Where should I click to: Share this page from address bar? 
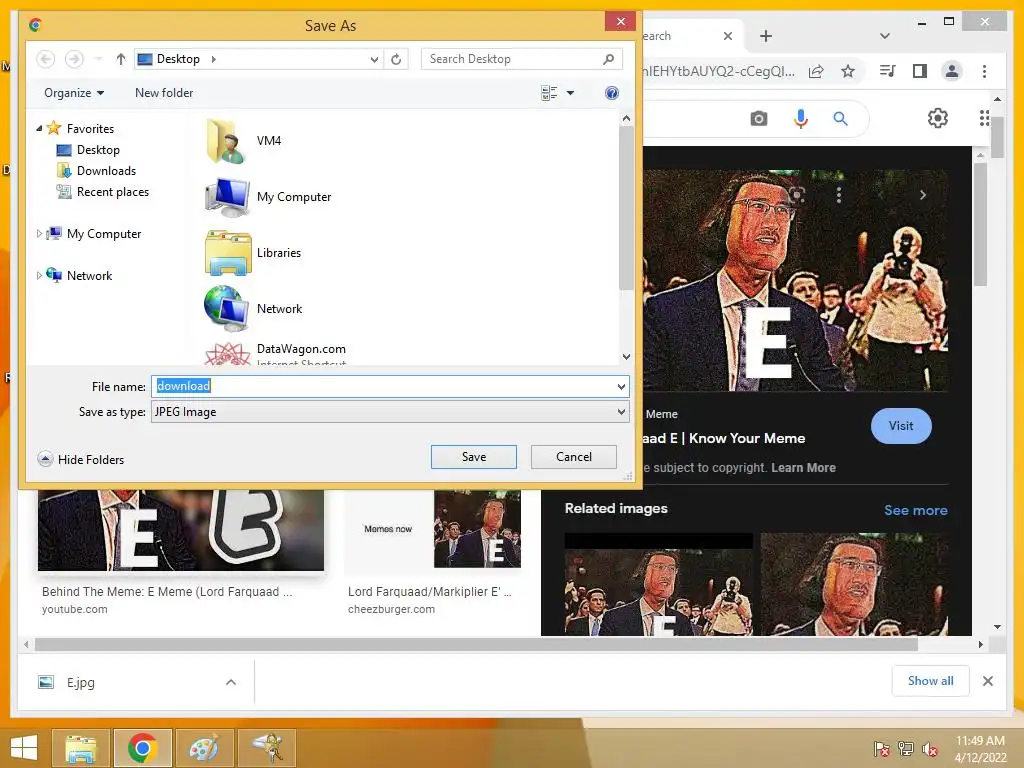click(816, 71)
